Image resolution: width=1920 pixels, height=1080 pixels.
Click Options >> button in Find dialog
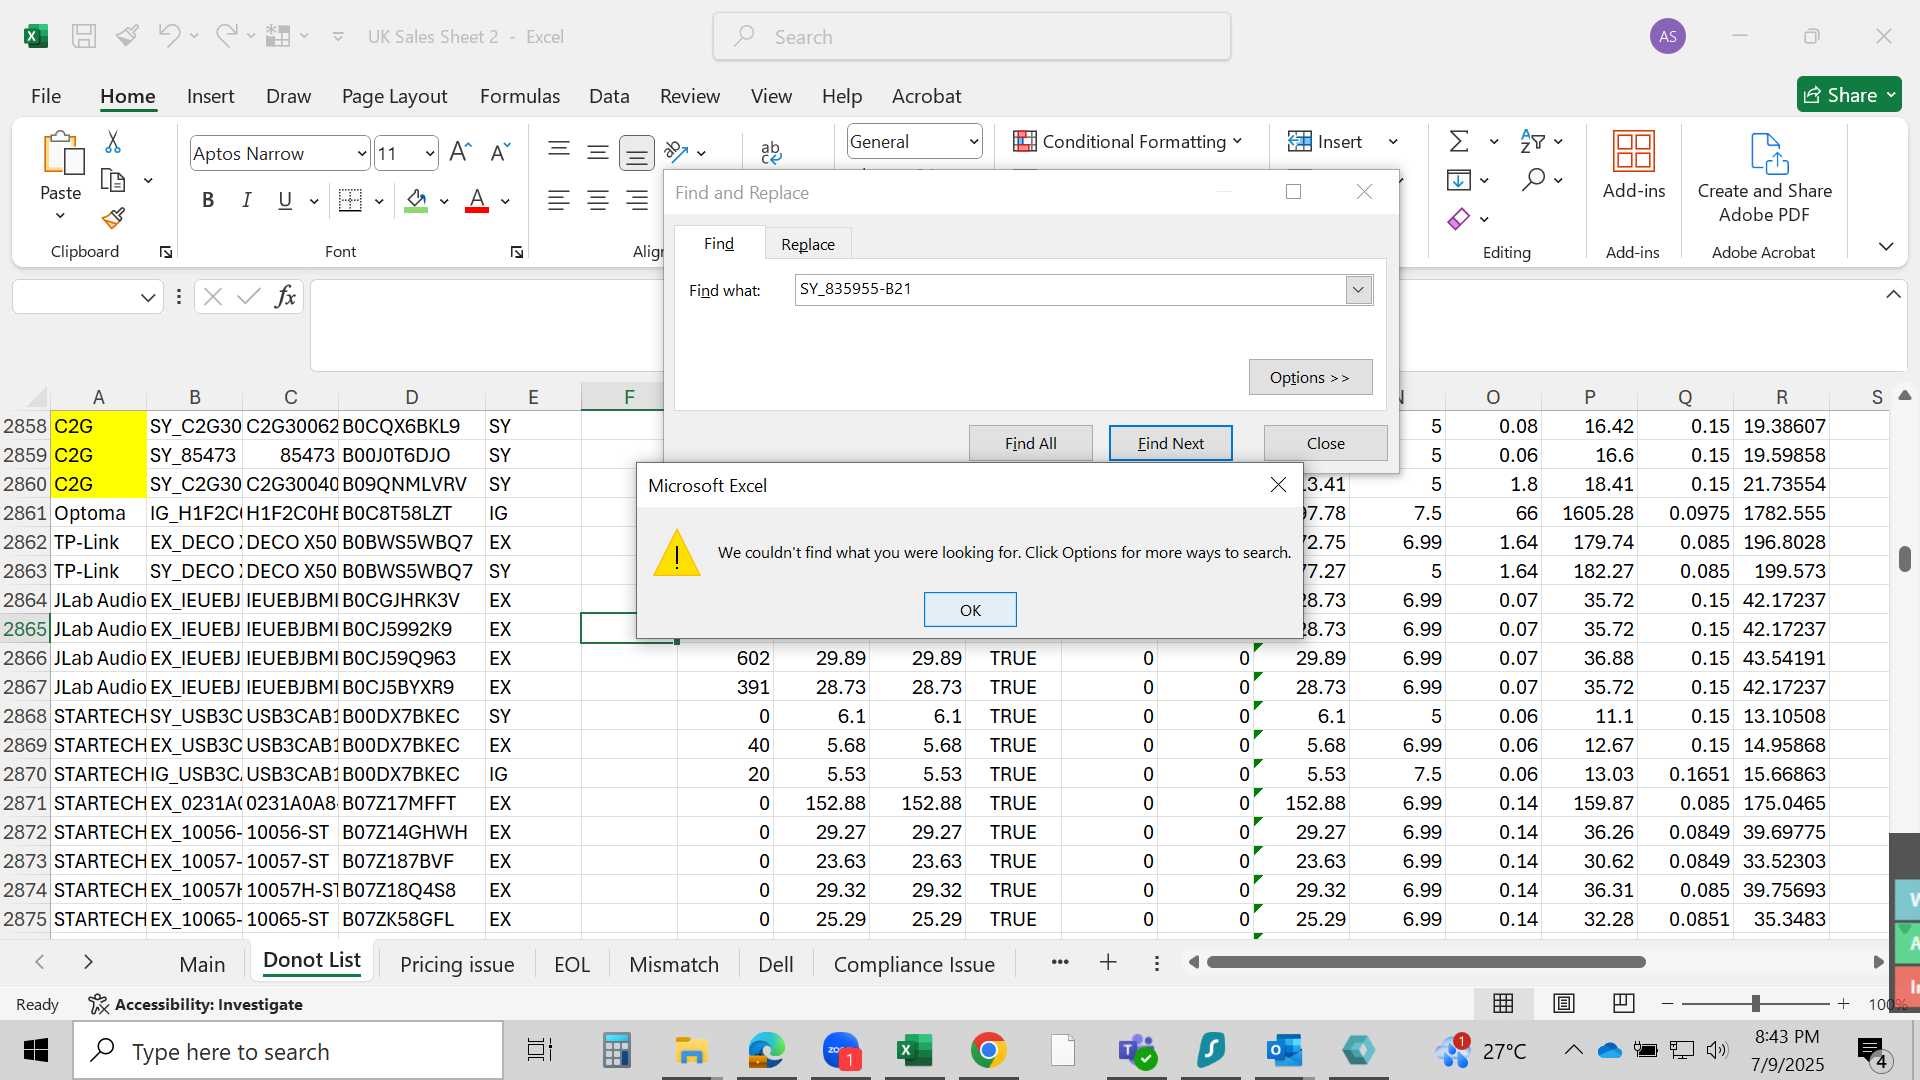[x=1310, y=377]
